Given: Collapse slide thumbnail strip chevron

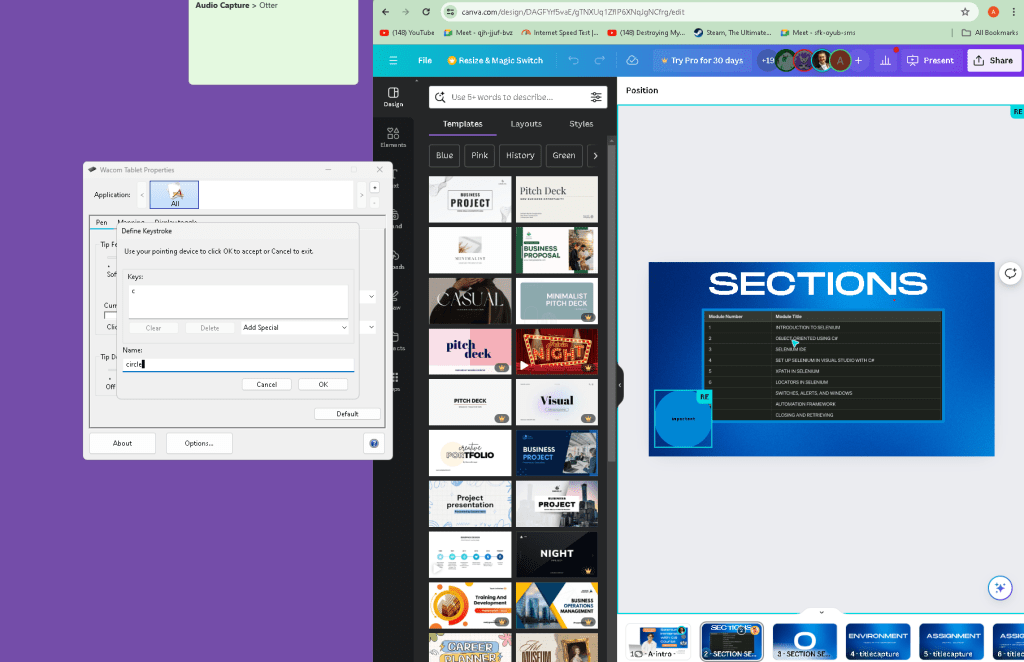Looking at the screenshot, I should 822,612.
